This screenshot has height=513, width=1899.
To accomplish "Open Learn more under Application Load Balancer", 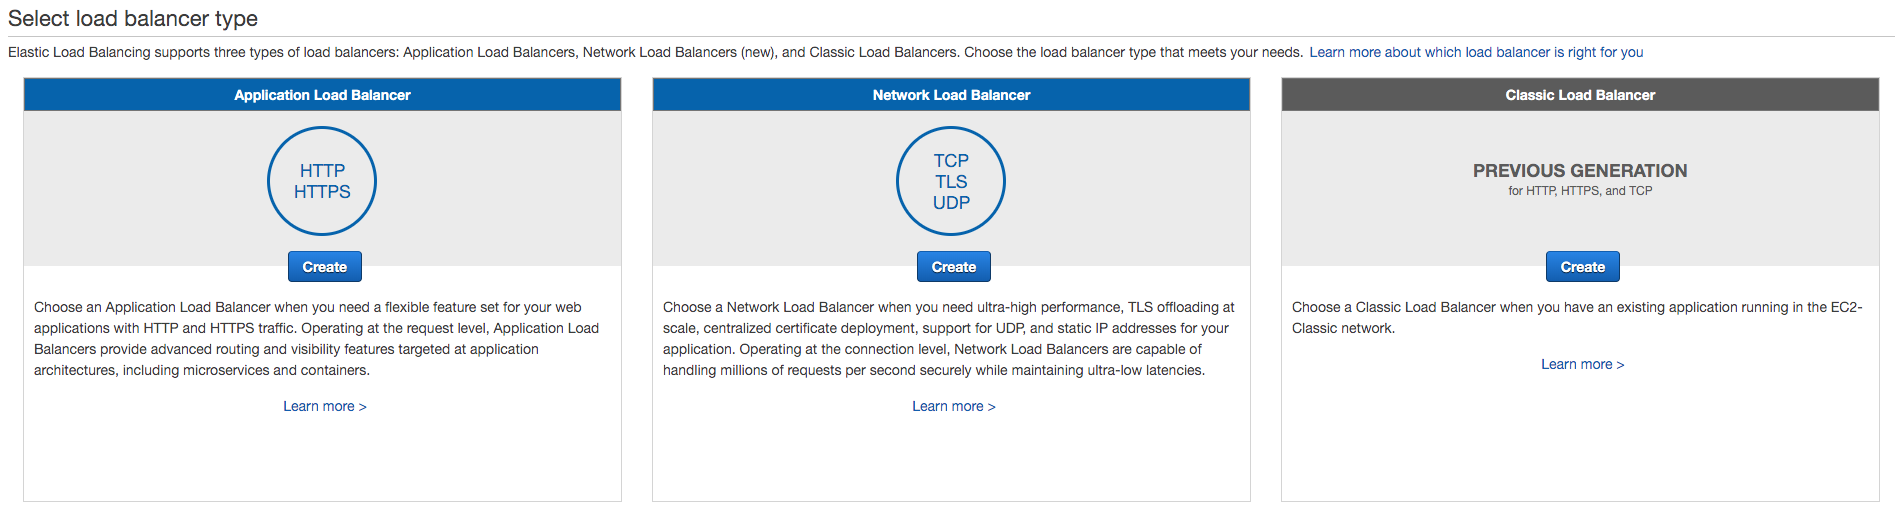I will coord(325,406).
